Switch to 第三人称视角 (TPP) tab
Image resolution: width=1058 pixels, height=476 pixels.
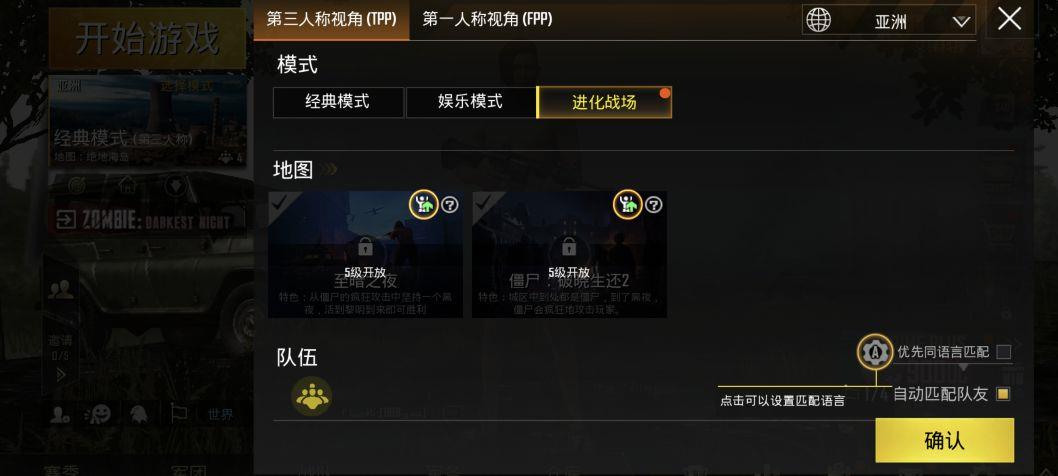(x=331, y=20)
